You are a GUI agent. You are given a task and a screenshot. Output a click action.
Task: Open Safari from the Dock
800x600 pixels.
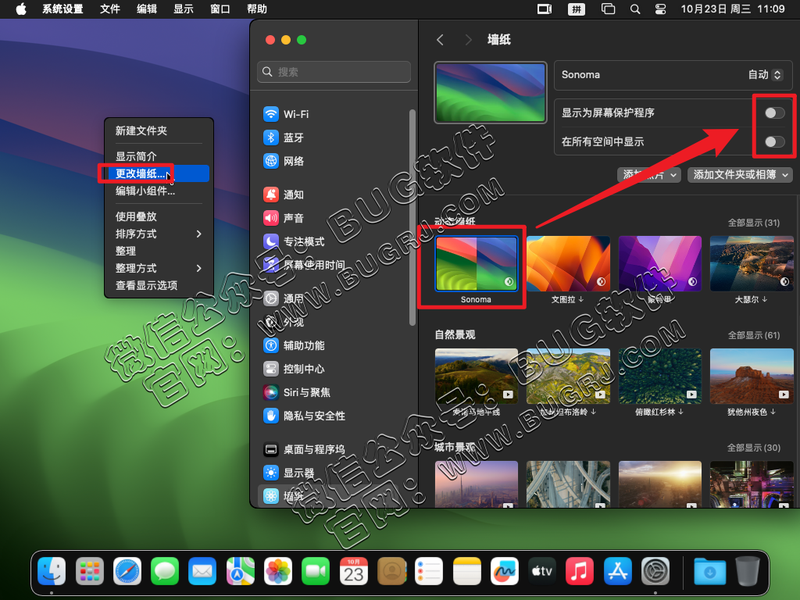pos(127,571)
